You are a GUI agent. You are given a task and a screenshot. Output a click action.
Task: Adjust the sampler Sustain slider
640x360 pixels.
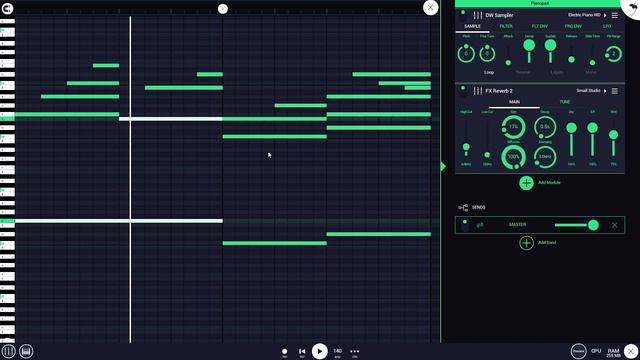pyautogui.click(x=550, y=51)
